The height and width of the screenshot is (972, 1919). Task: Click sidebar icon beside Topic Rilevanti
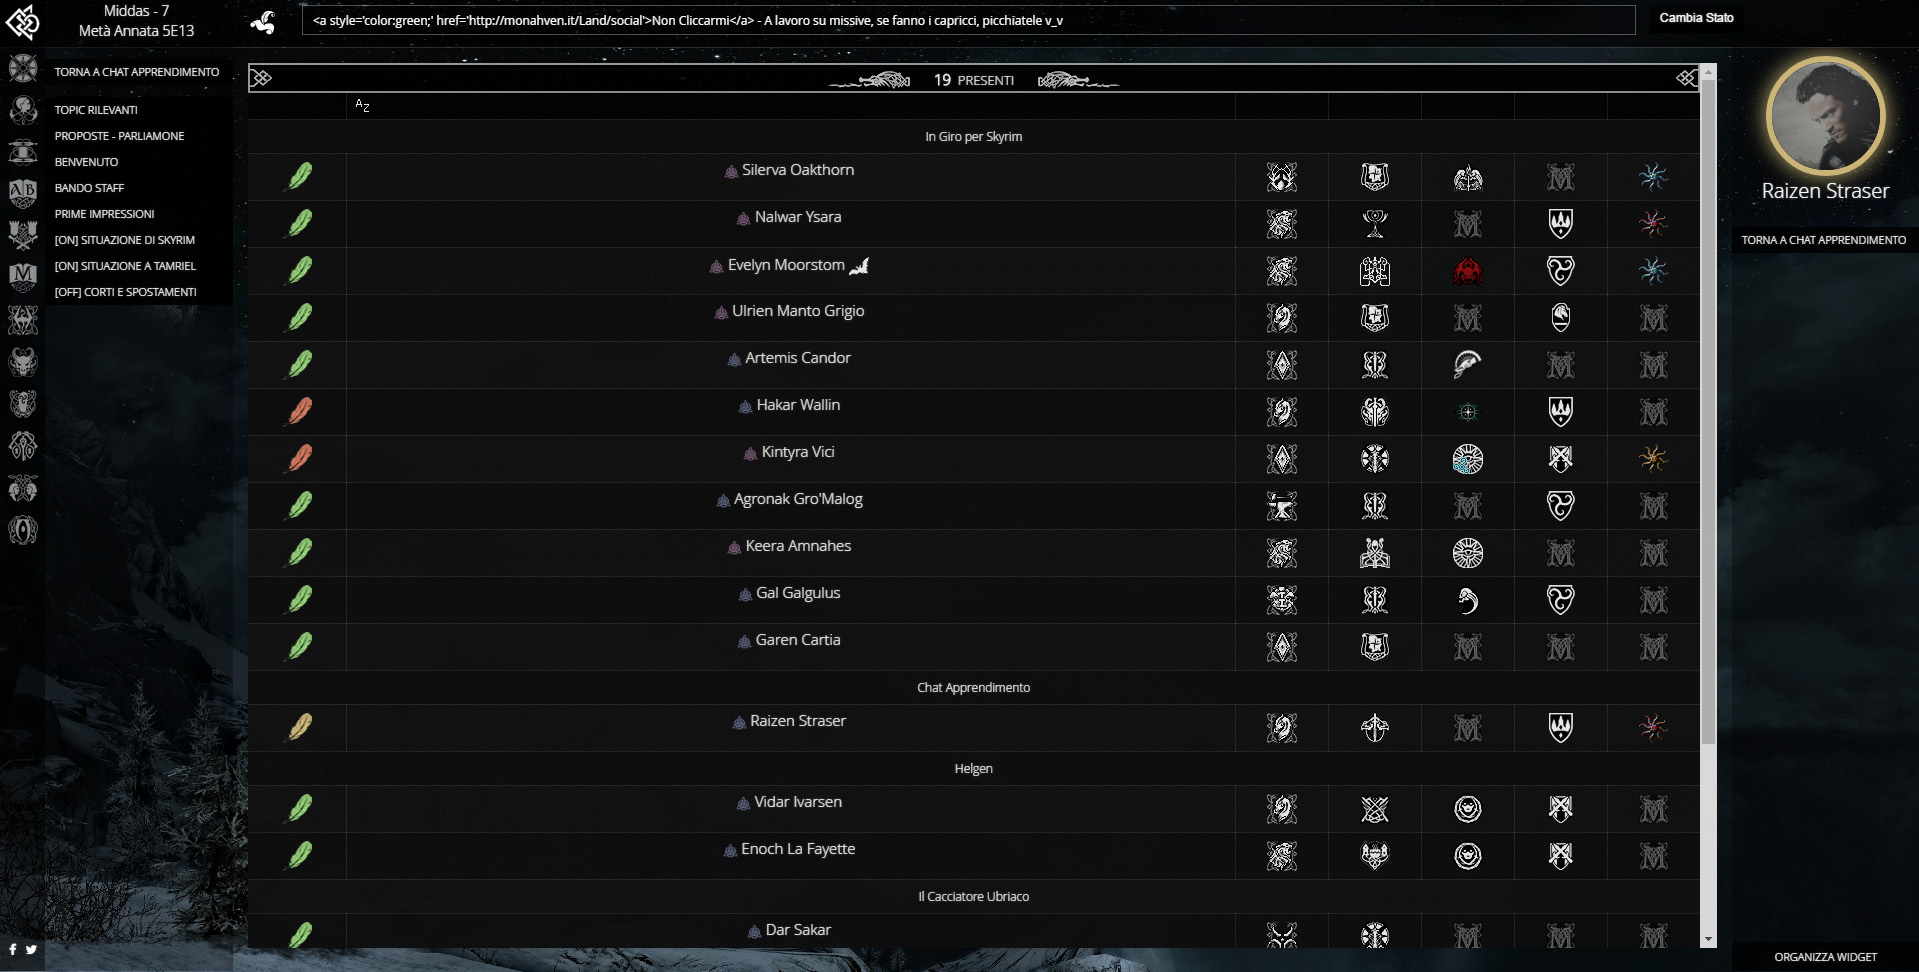[x=23, y=109]
